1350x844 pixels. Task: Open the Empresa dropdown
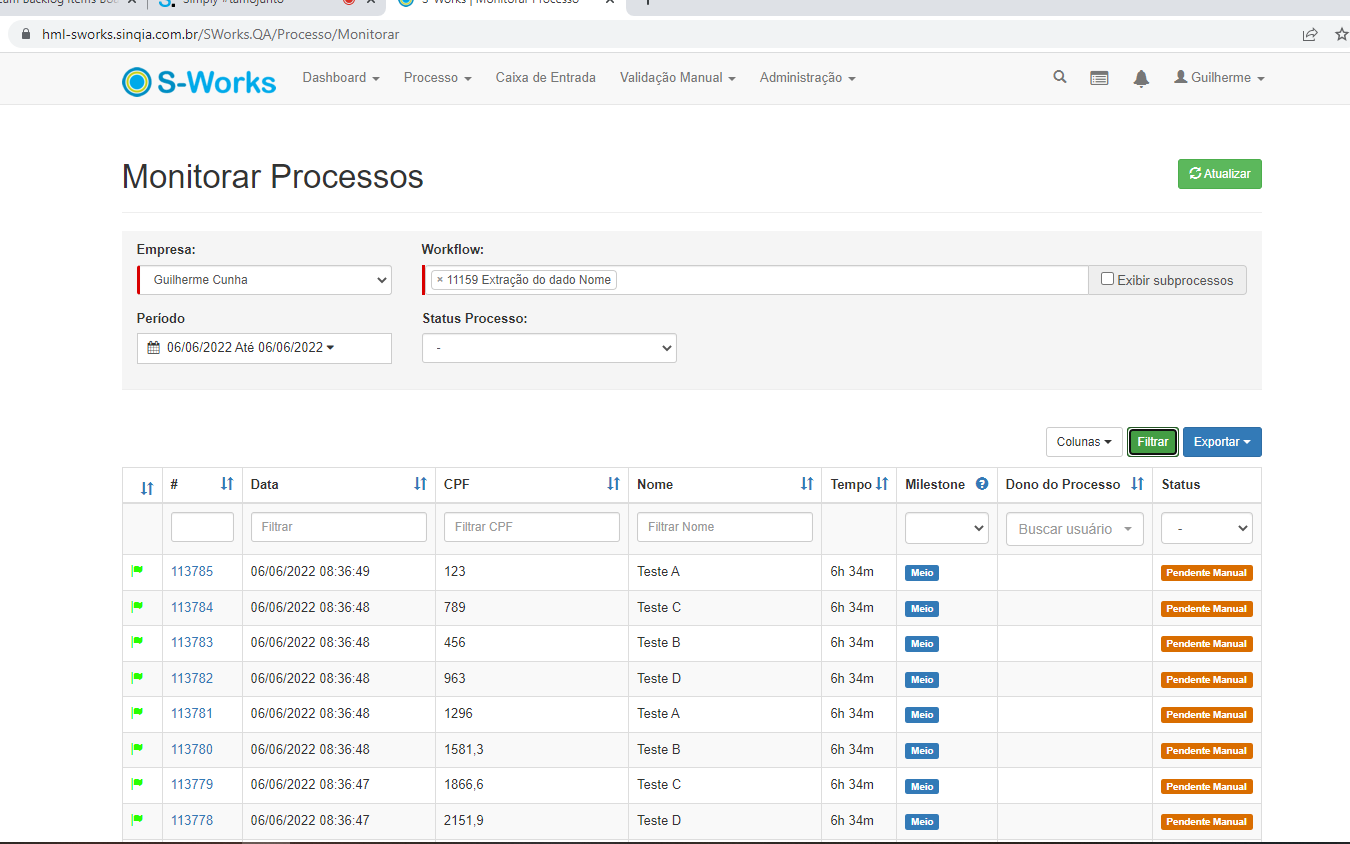tap(265, 280)
